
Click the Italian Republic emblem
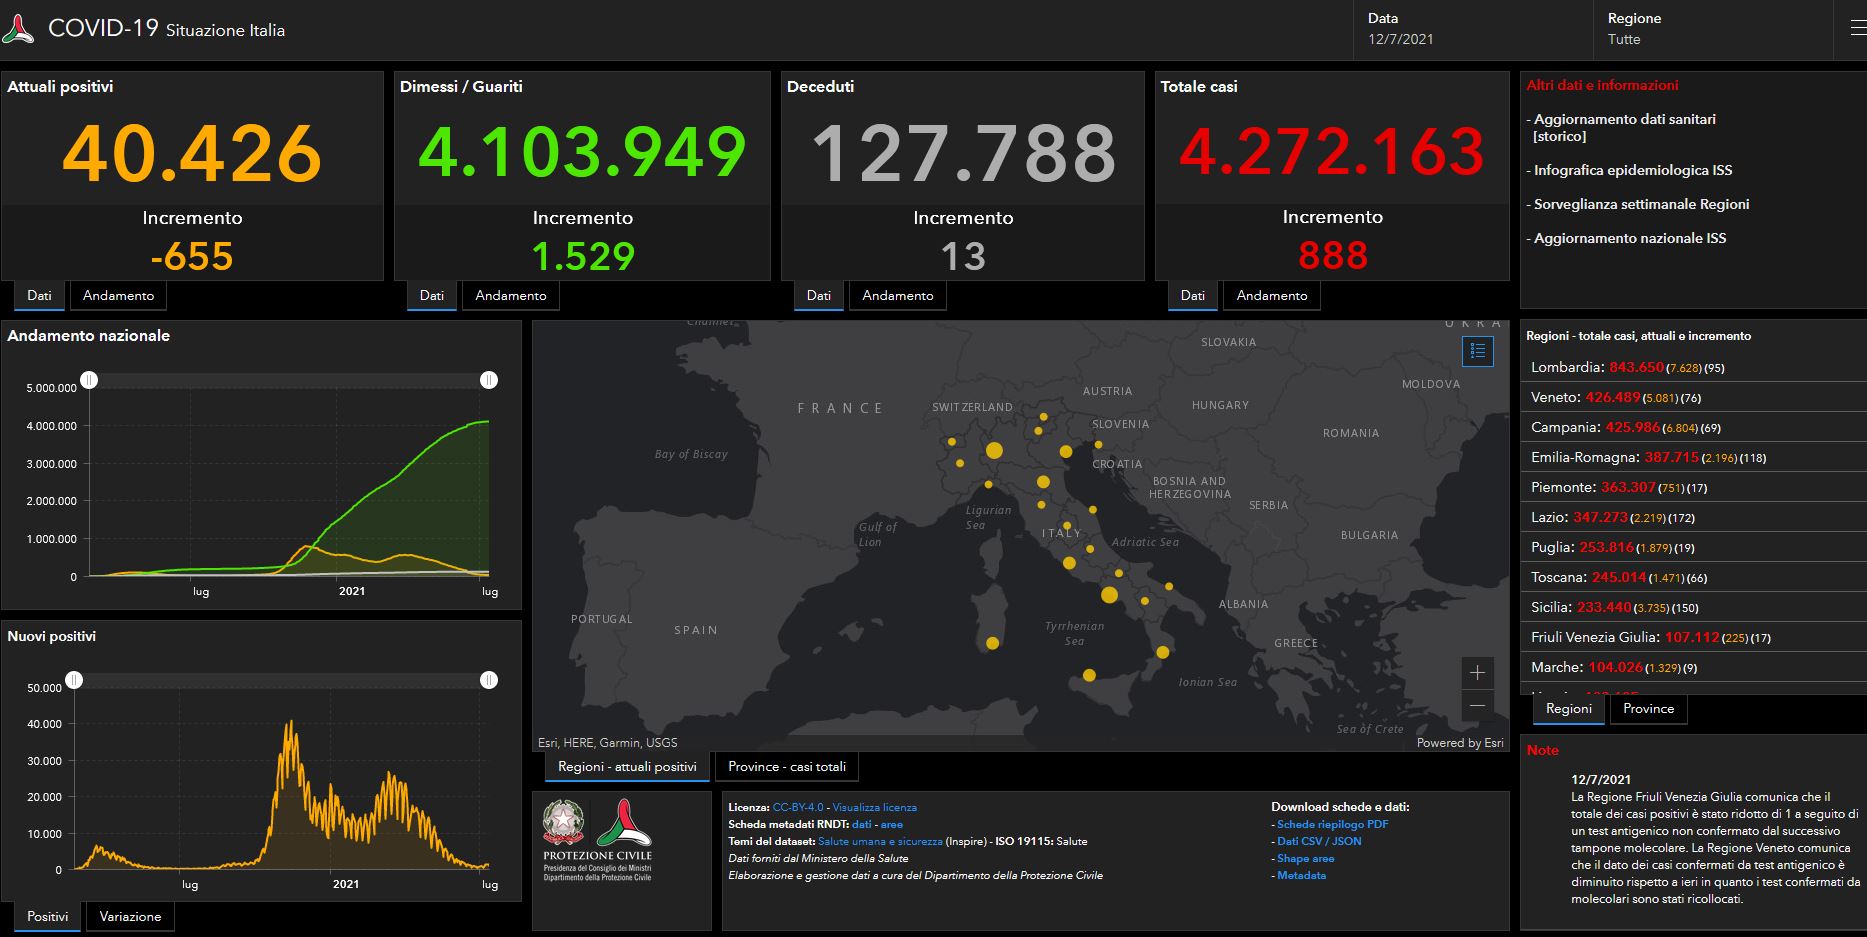point(563,822)
